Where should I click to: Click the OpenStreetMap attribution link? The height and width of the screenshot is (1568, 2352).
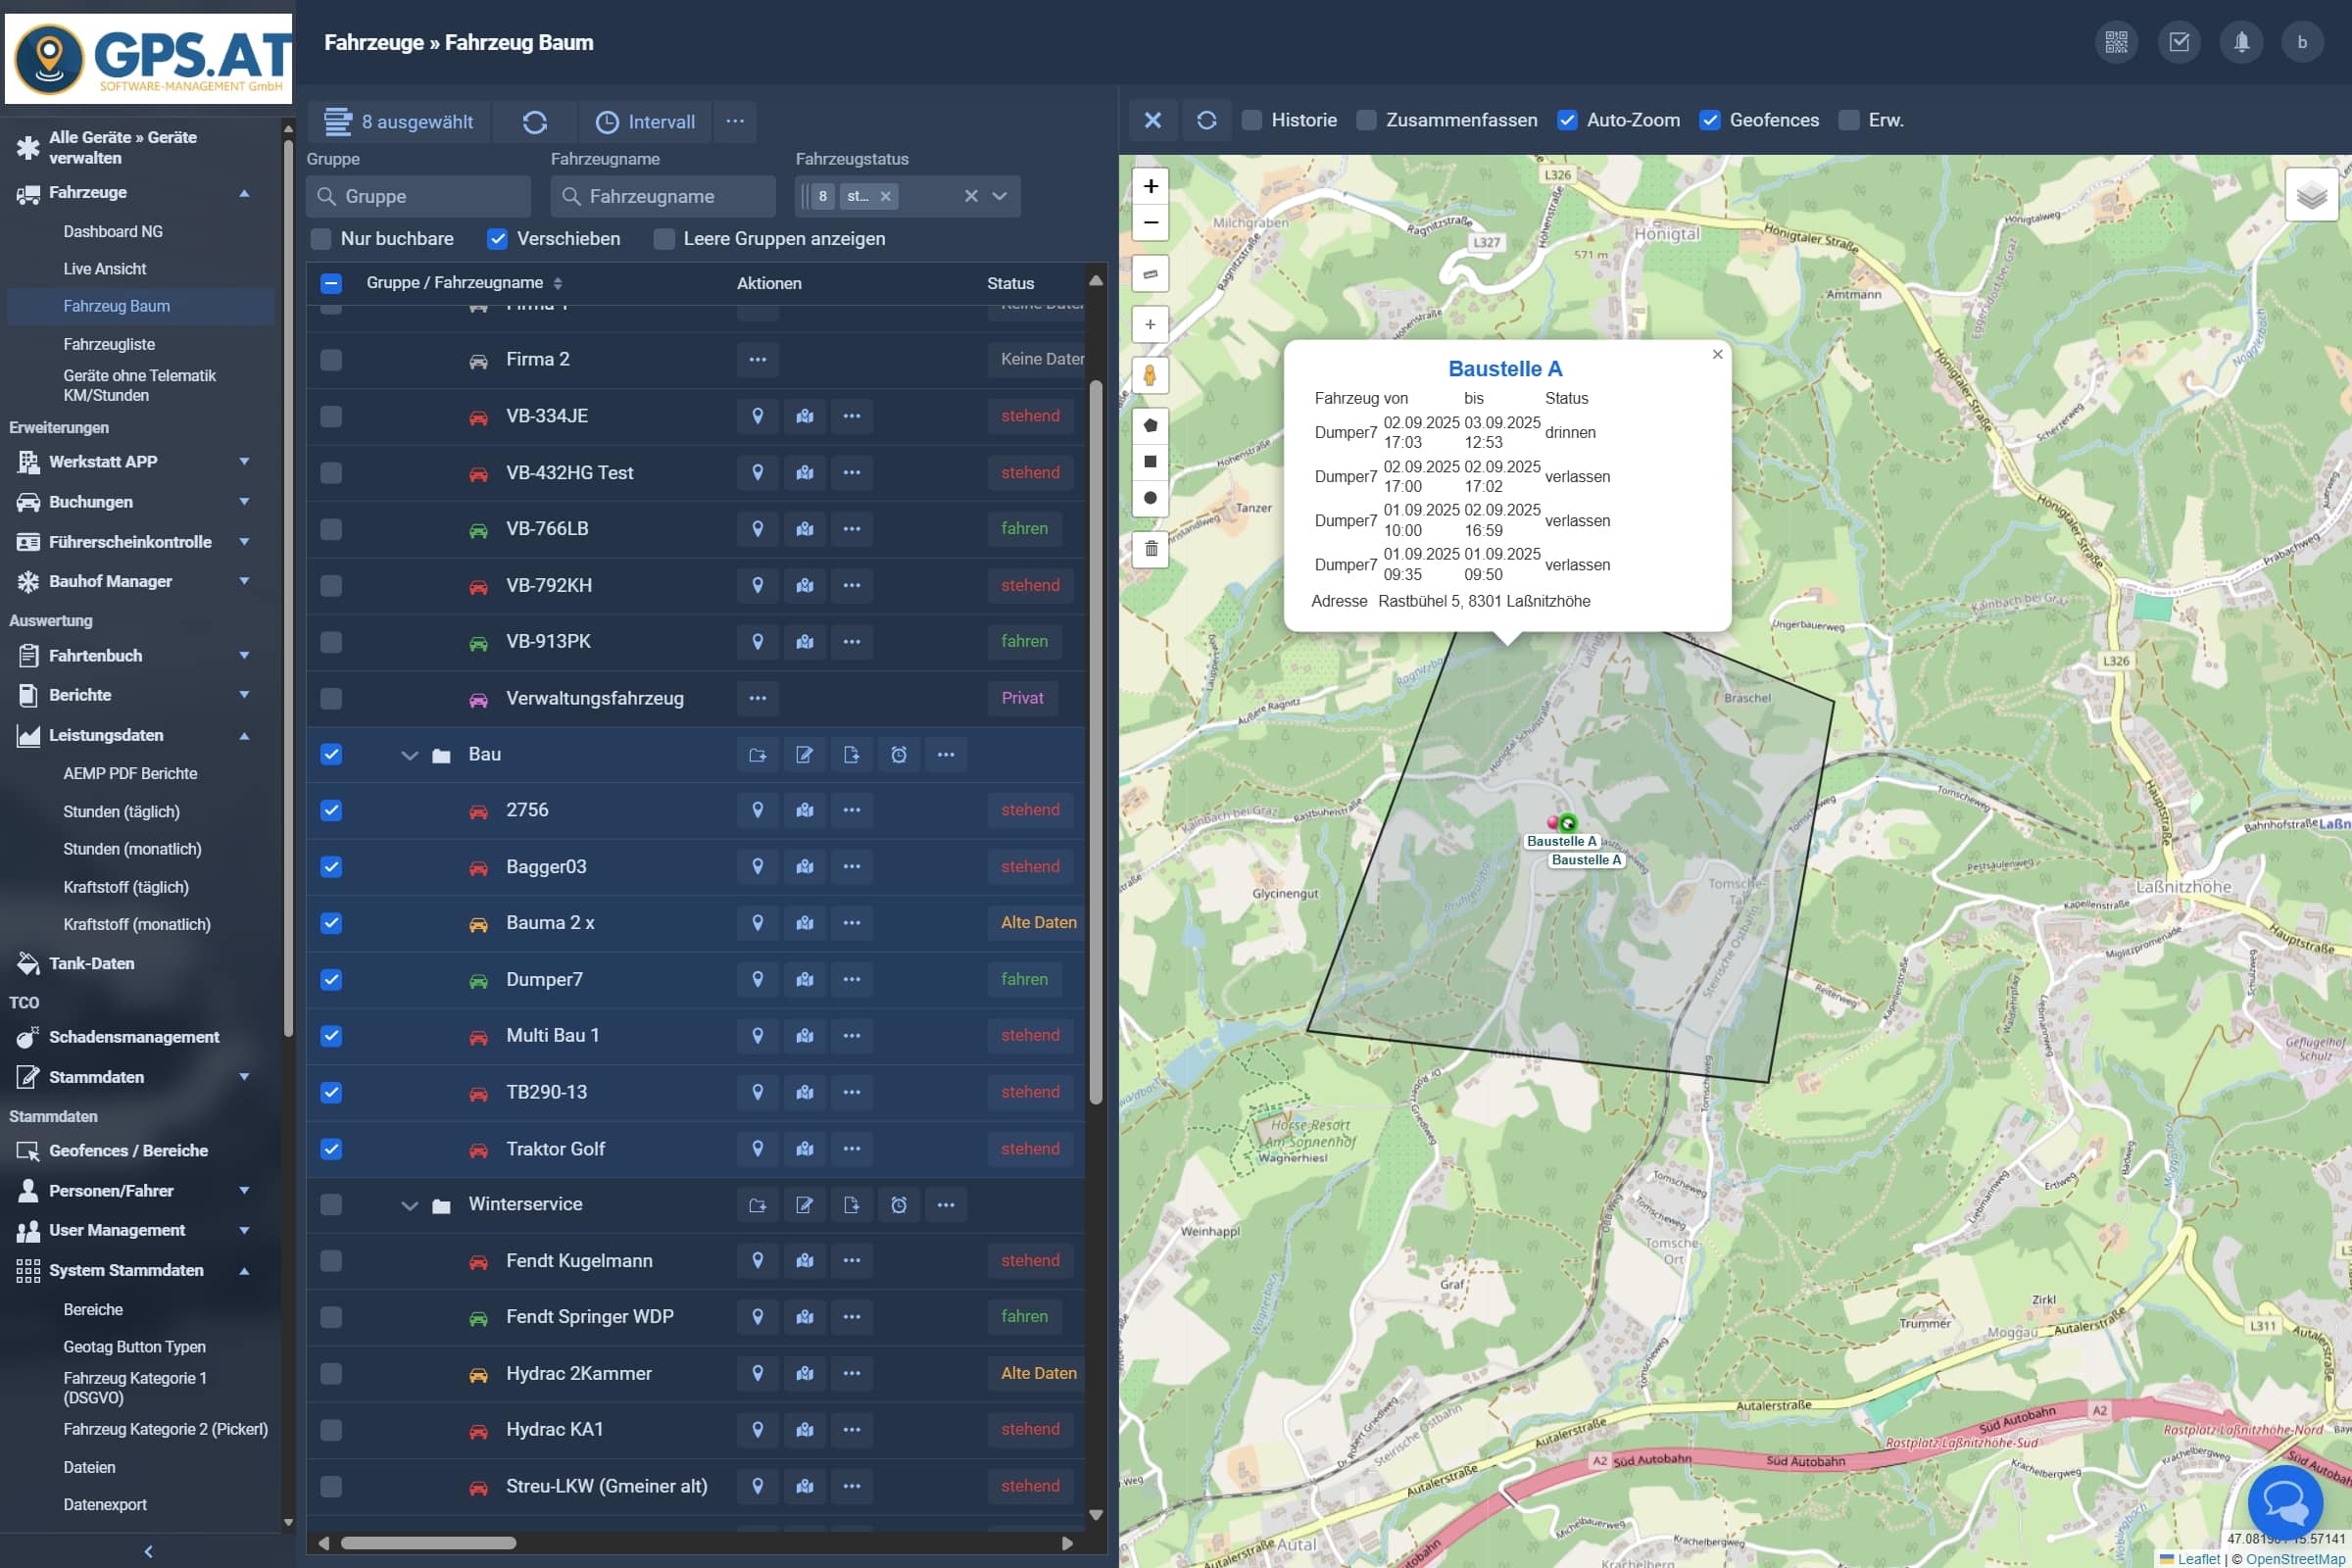[2295, 1558]
